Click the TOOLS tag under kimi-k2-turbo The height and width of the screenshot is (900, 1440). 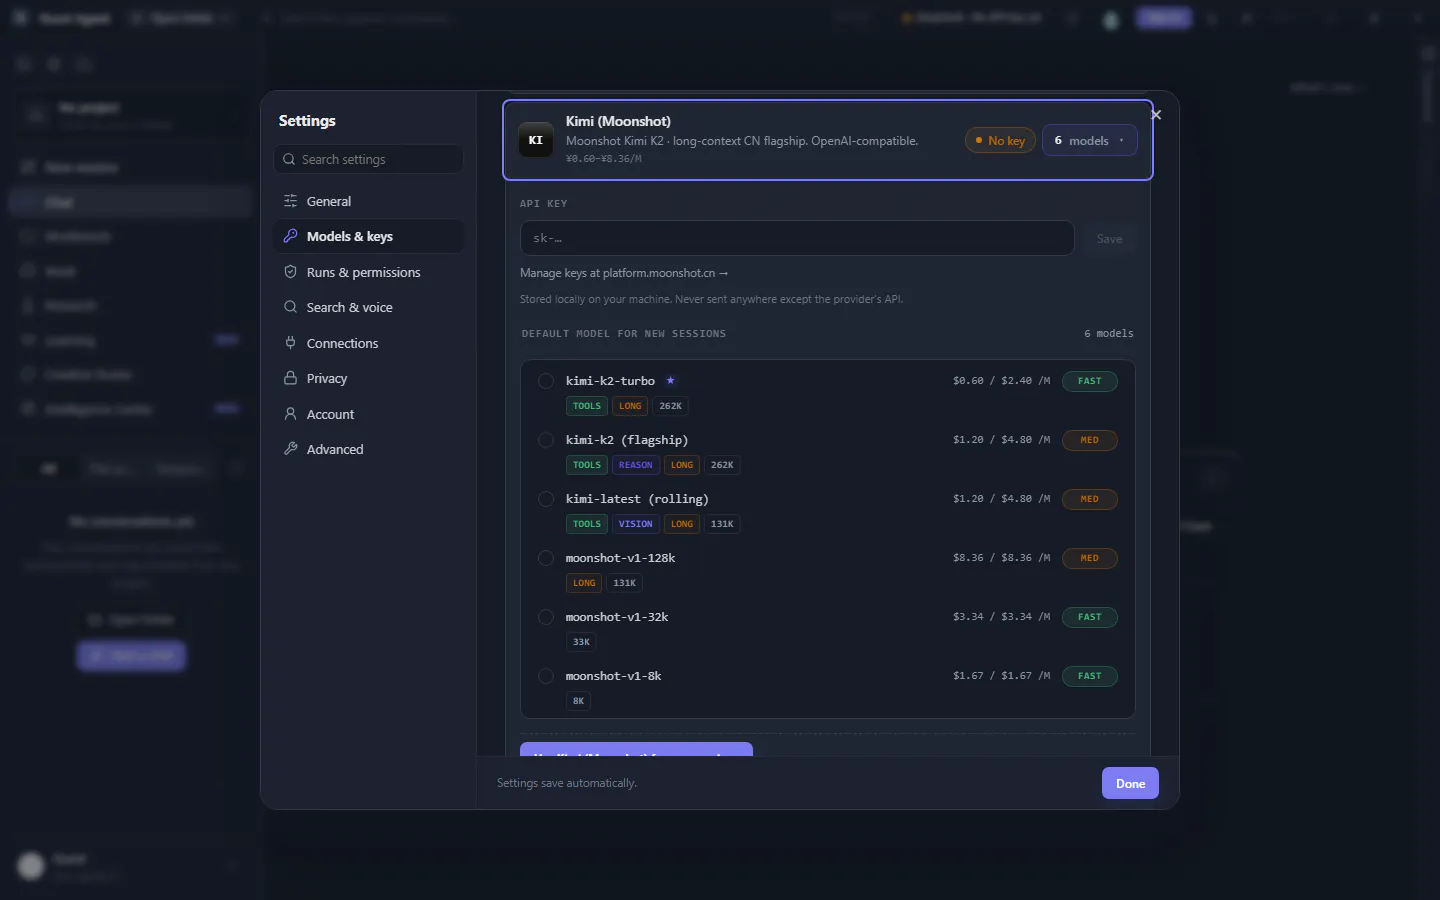587,406
